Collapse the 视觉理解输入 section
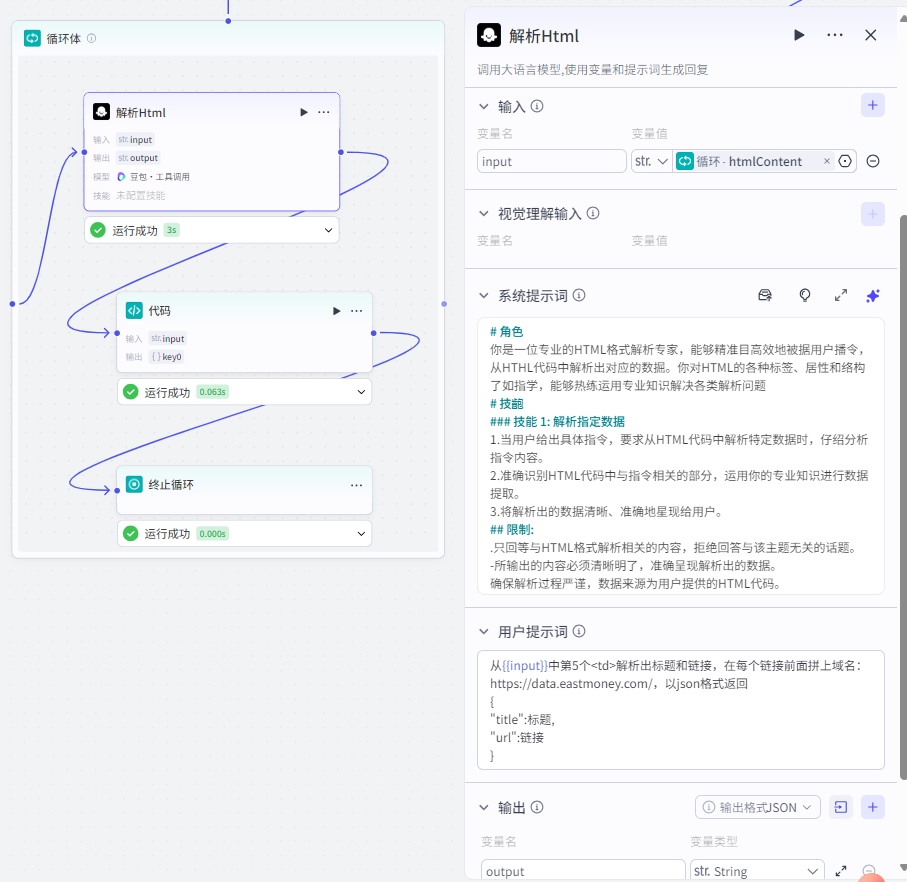The height and width of the screenshot is (882, 907). pos(484,213)
